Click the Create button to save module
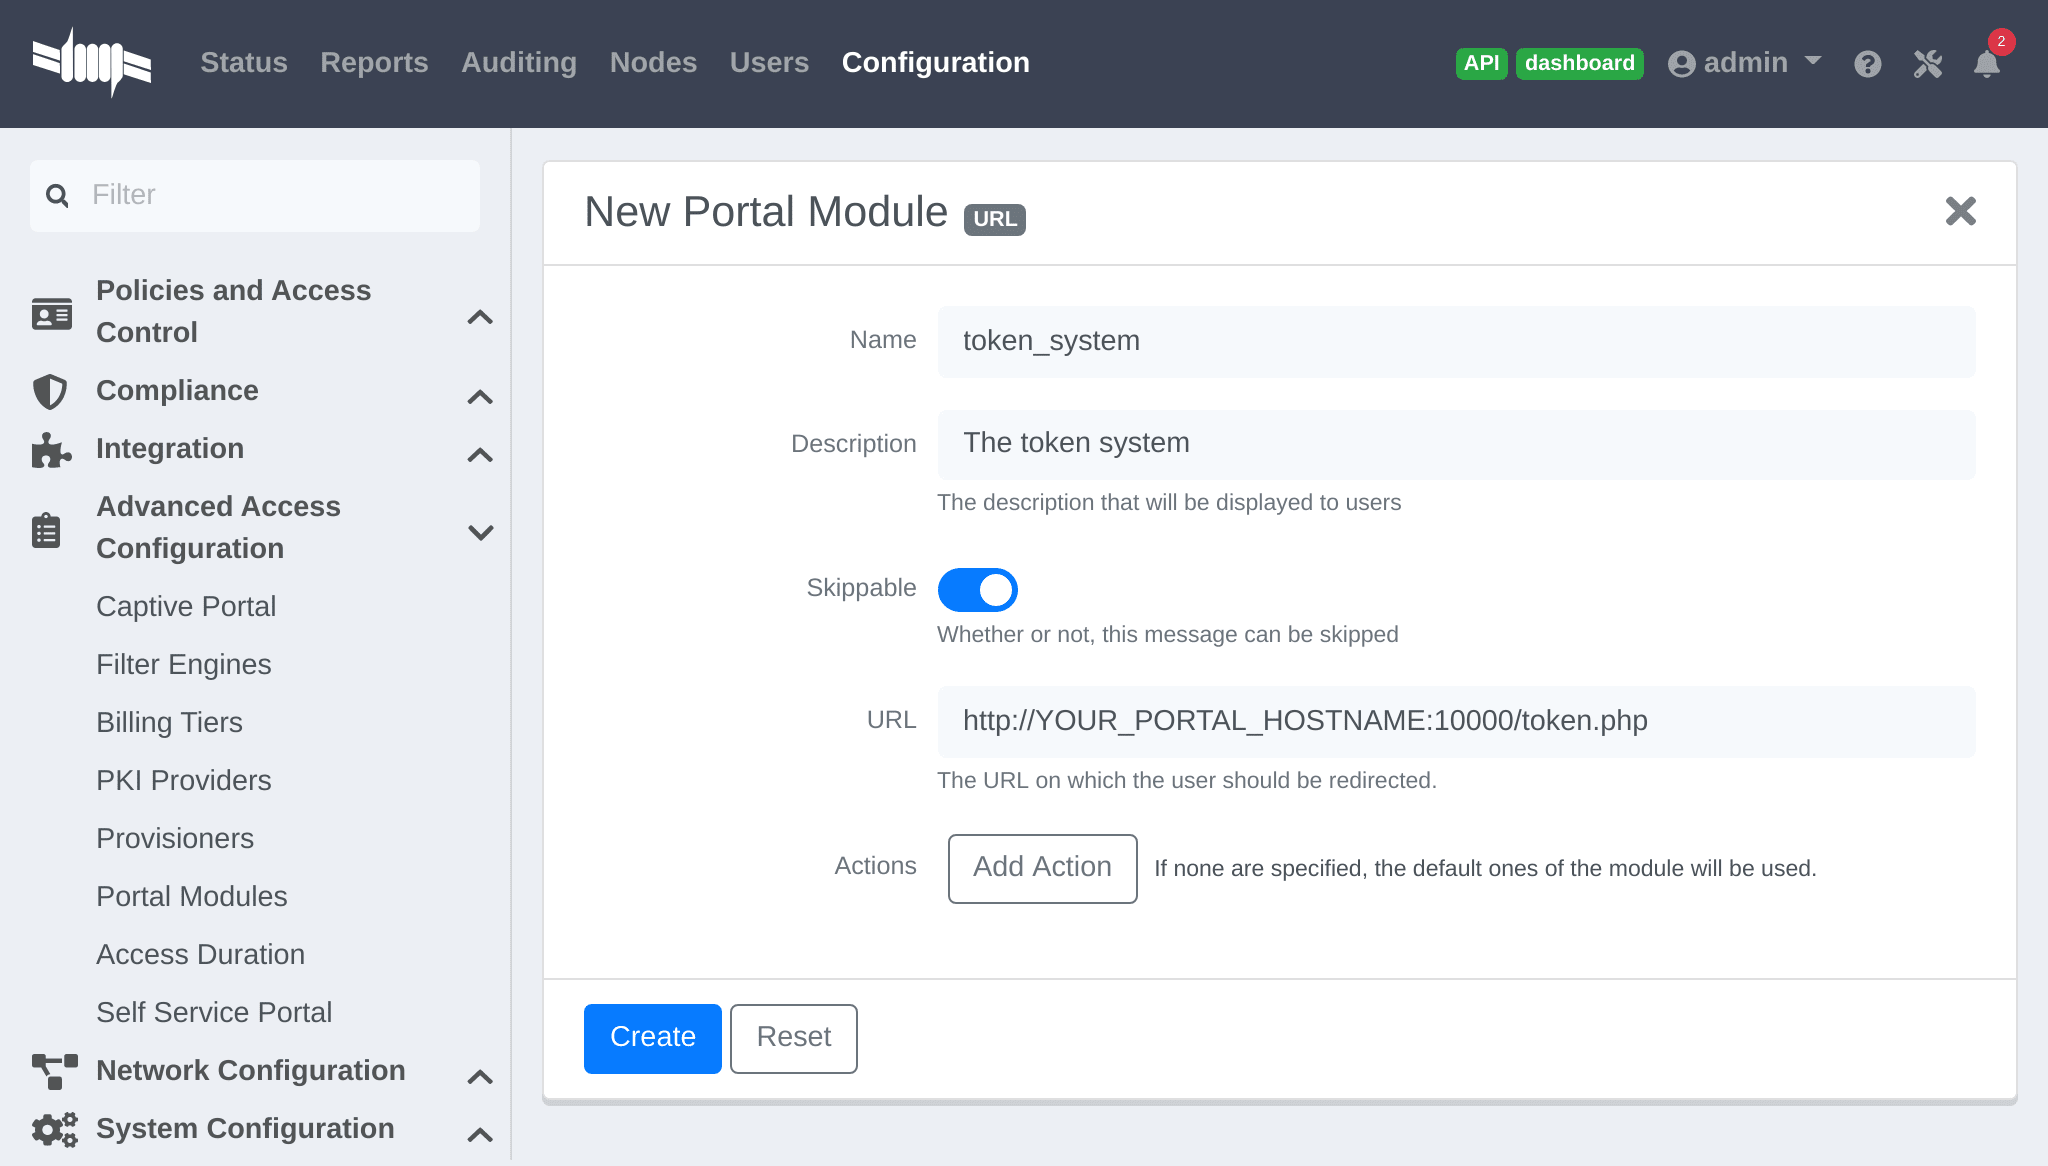Image resolution: width=2048 pixels, height=1166 pixels. click(x=653, y=1038)
